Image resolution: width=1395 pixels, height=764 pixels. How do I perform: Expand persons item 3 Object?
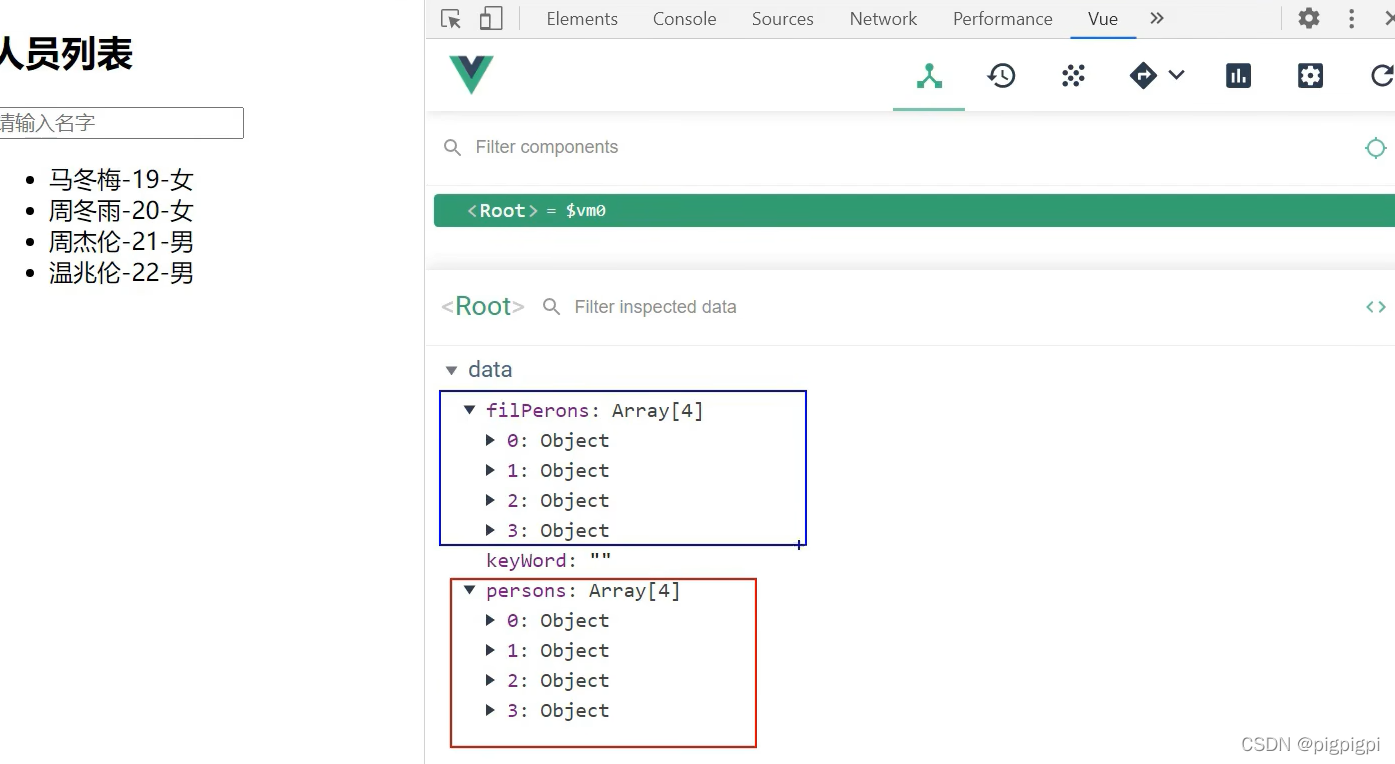(x=490, y=710)
